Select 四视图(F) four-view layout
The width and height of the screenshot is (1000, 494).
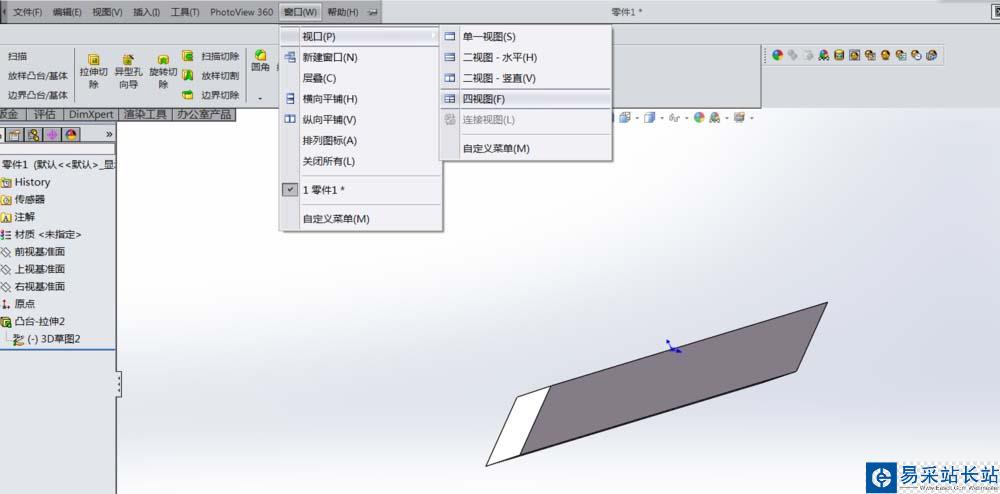click(x=526, y=99)
